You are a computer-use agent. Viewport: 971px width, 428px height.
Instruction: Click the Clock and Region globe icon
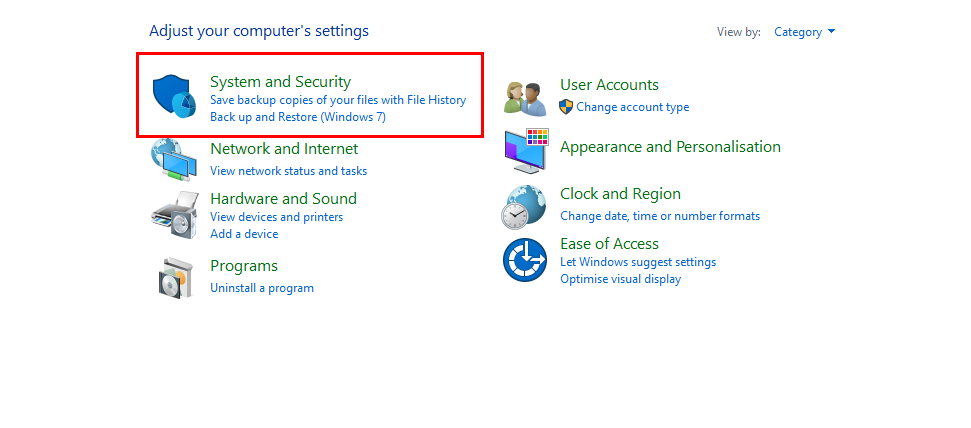(525, 206)
